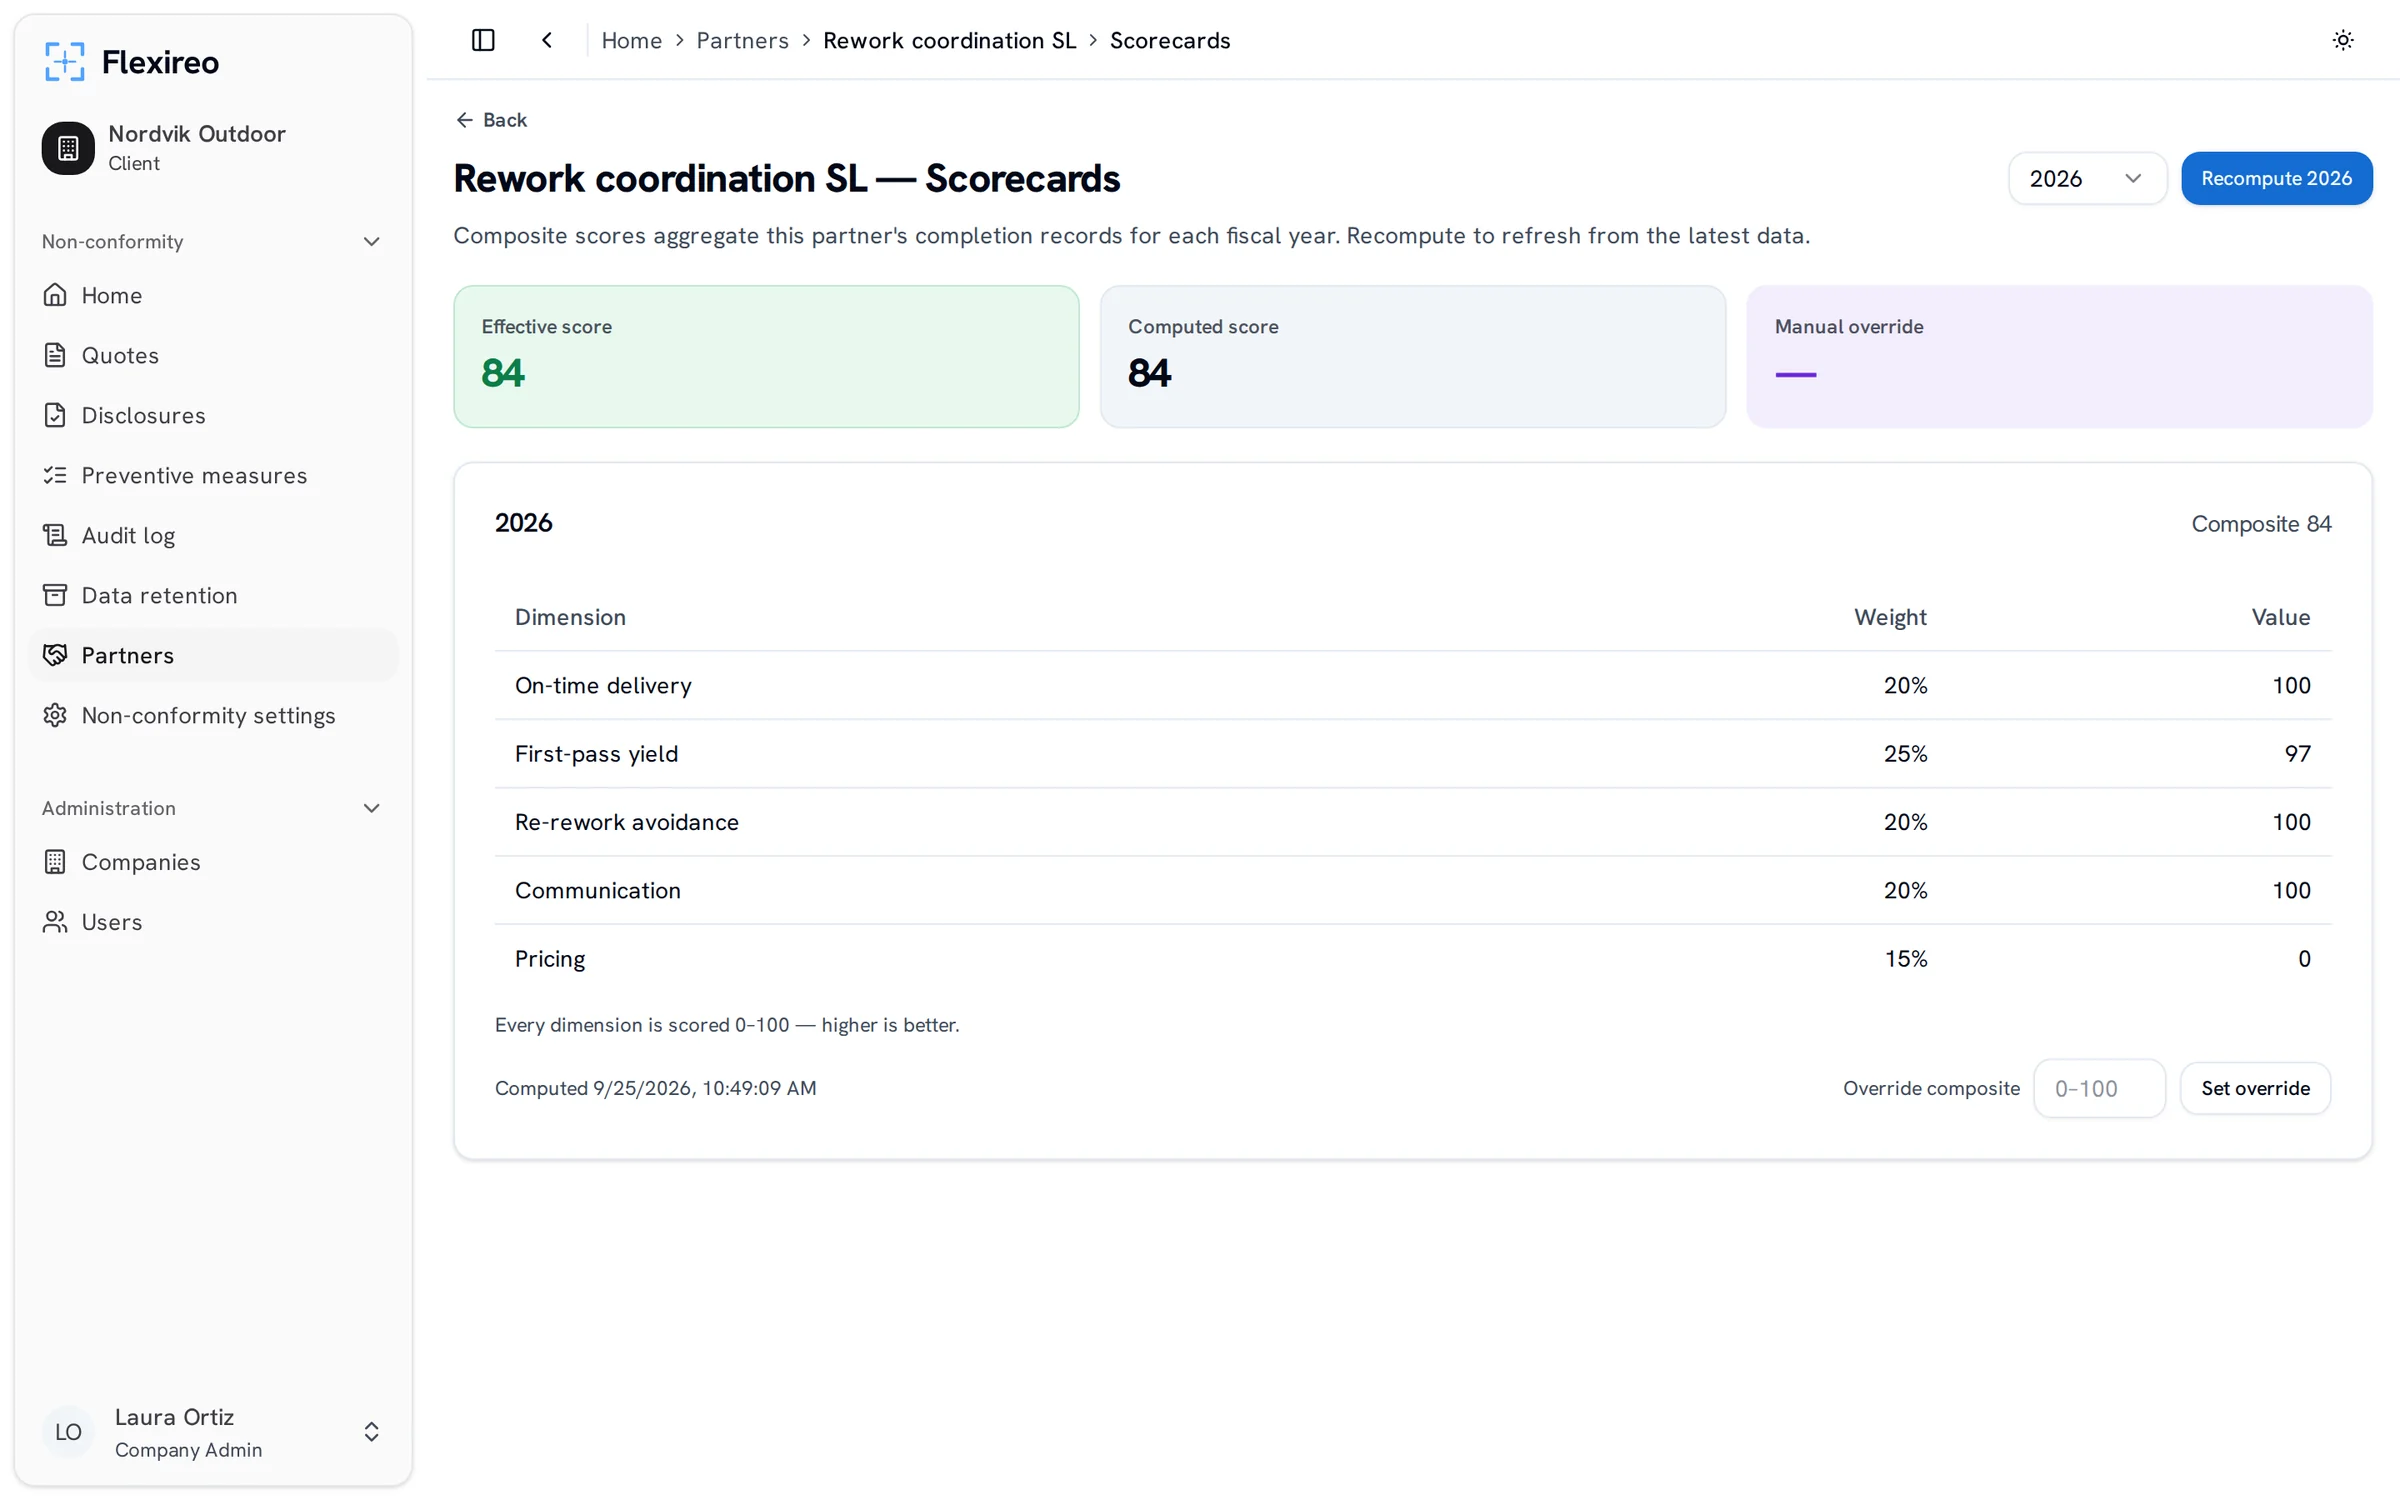Click the Effective score card
This screenshot has height=1500, width=2400.
pyautogui.click(x=766, y=357)
